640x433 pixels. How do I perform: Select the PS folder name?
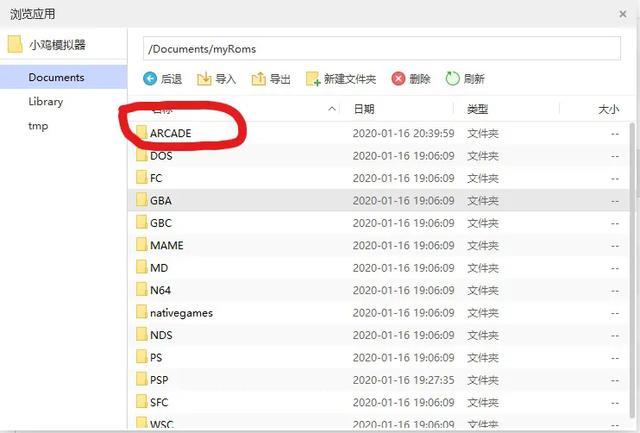[156, 358]
